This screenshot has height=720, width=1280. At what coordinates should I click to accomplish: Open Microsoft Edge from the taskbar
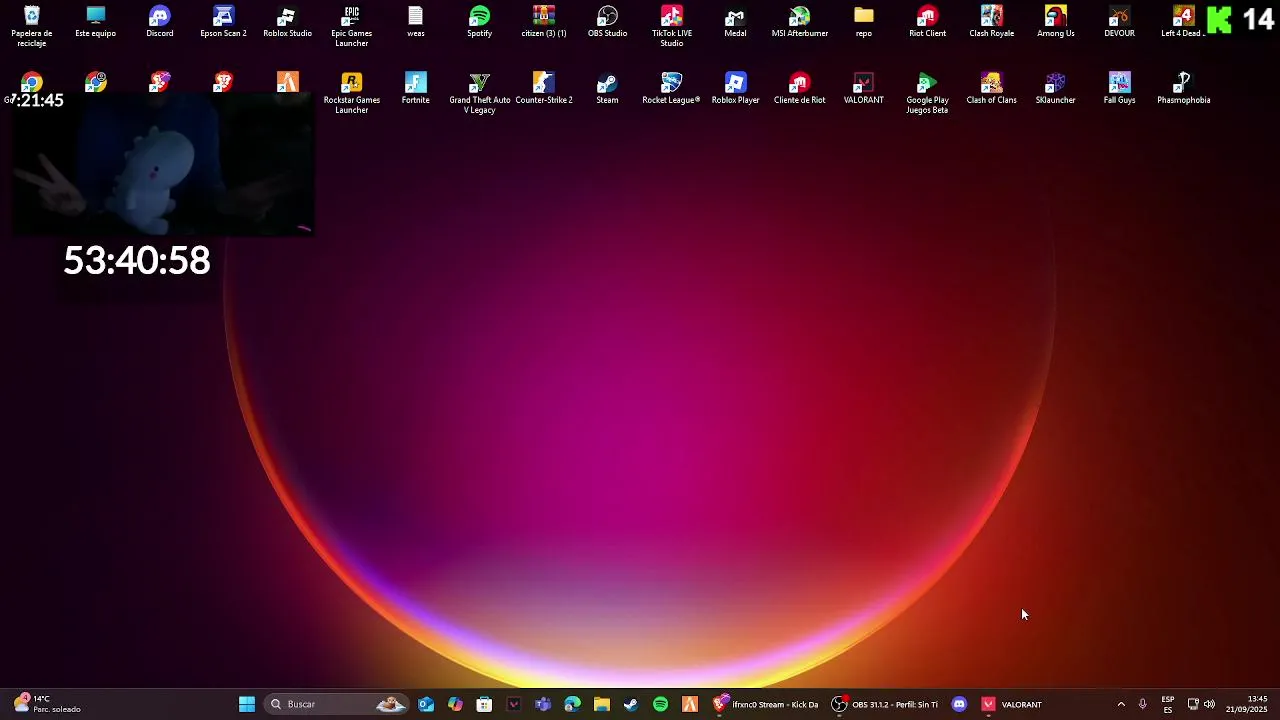pos(572,704)
